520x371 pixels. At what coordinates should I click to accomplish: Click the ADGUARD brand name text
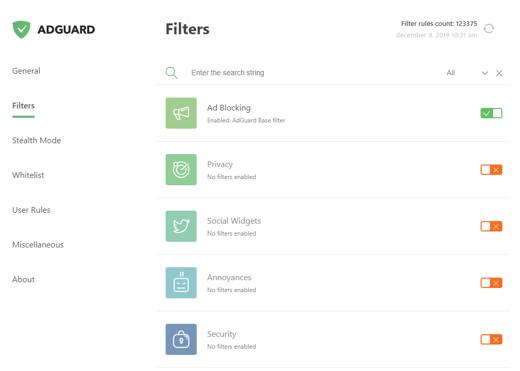66,30
